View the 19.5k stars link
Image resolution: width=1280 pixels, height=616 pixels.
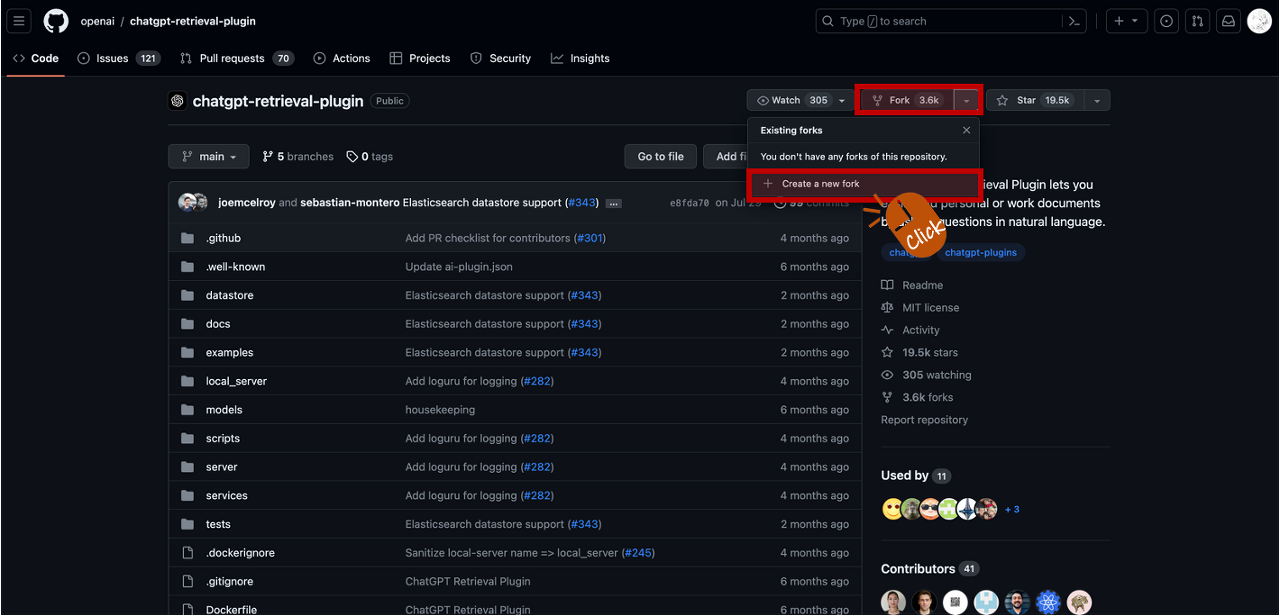click(x=919, y=352)
